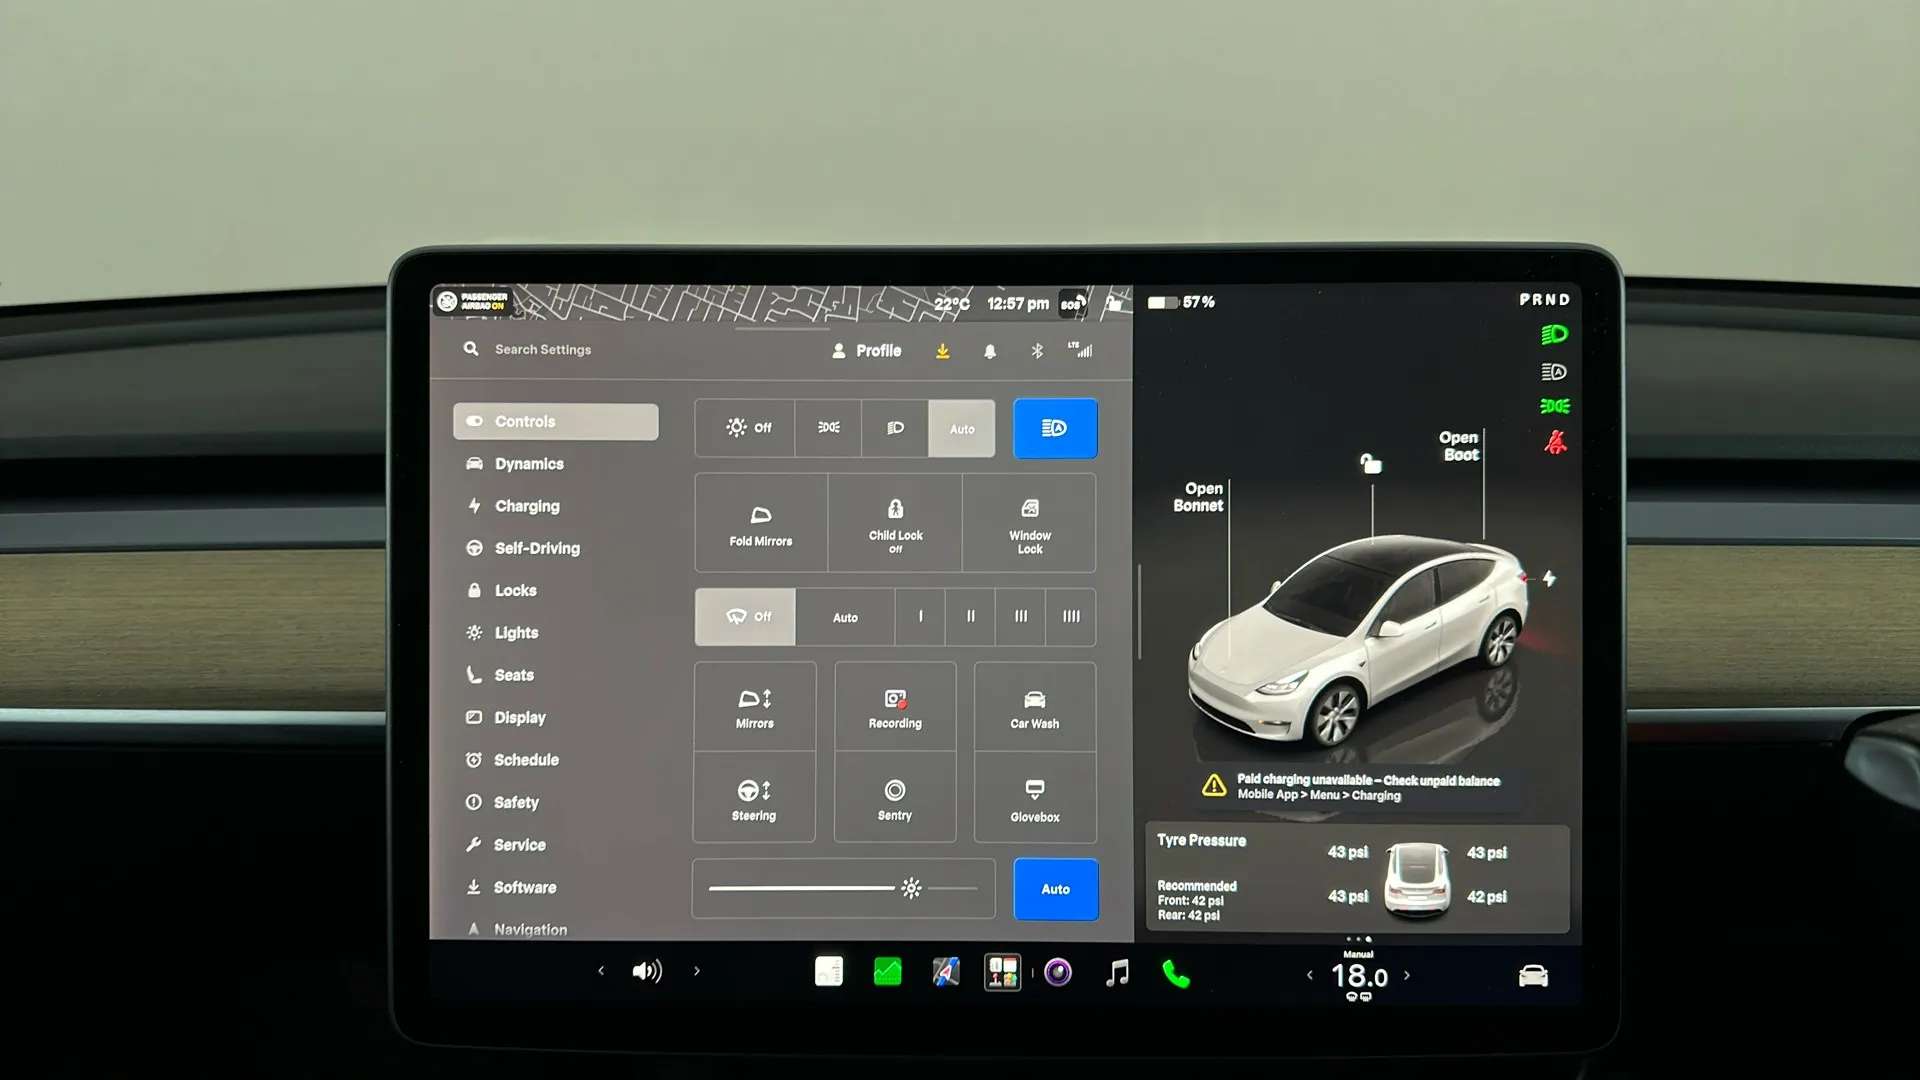This screenshot has width=1920, height=1080.
Task: Decrease volume with left arrow
Action: [601, 971]
